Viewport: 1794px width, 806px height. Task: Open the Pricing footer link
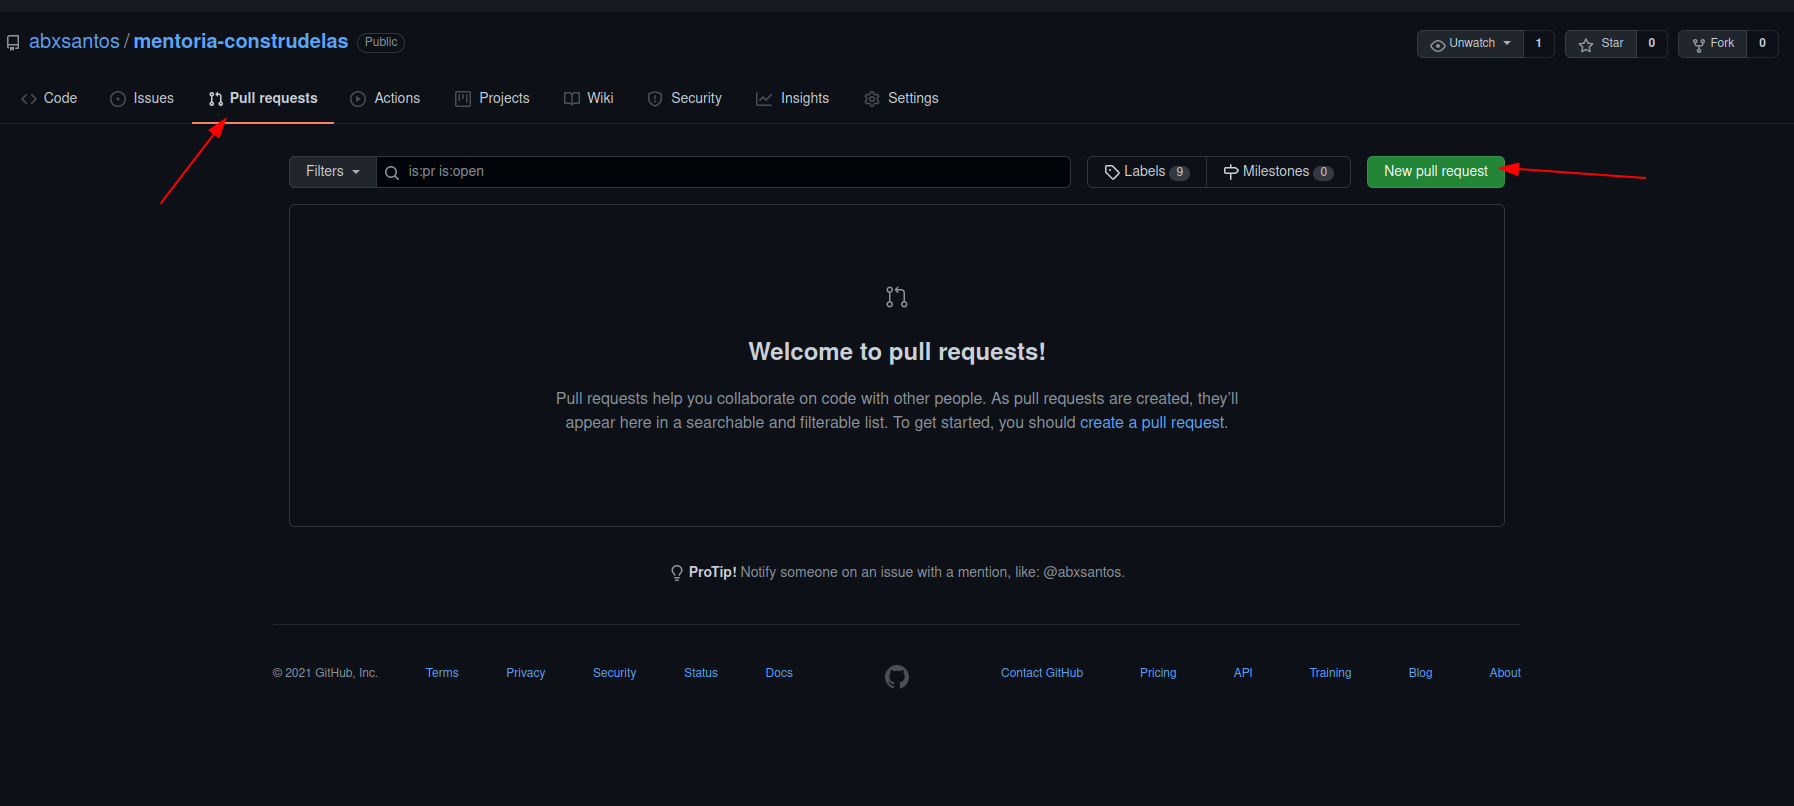(1158, 673)
